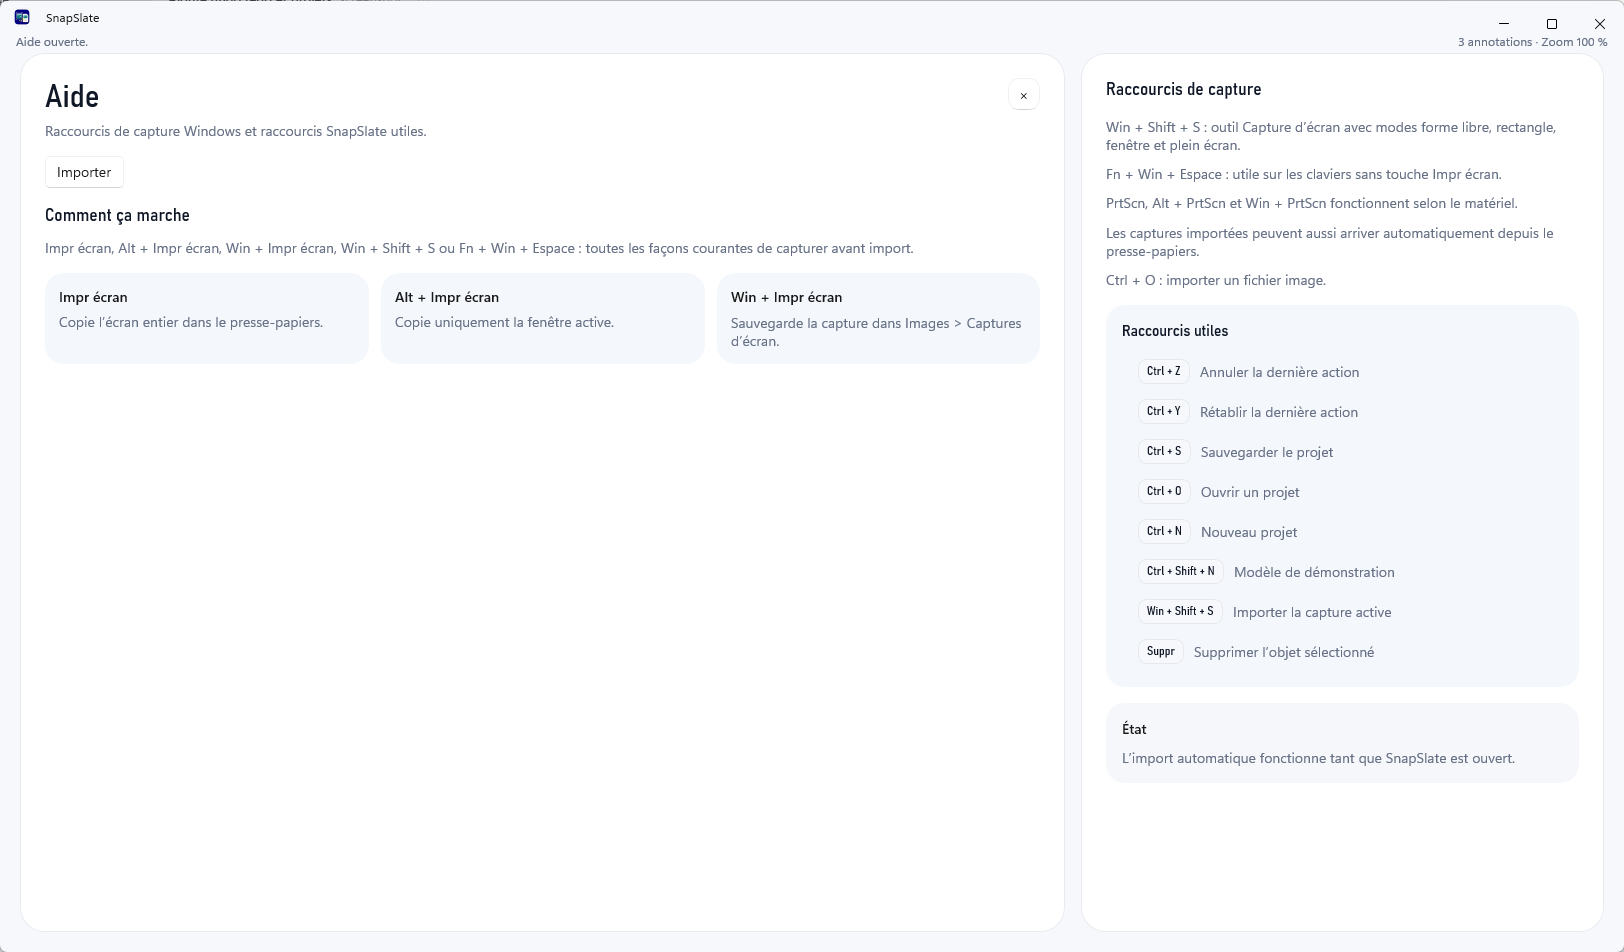Click 'Rétablir la dernière action' text
1624x952 pixels.
1278,412
